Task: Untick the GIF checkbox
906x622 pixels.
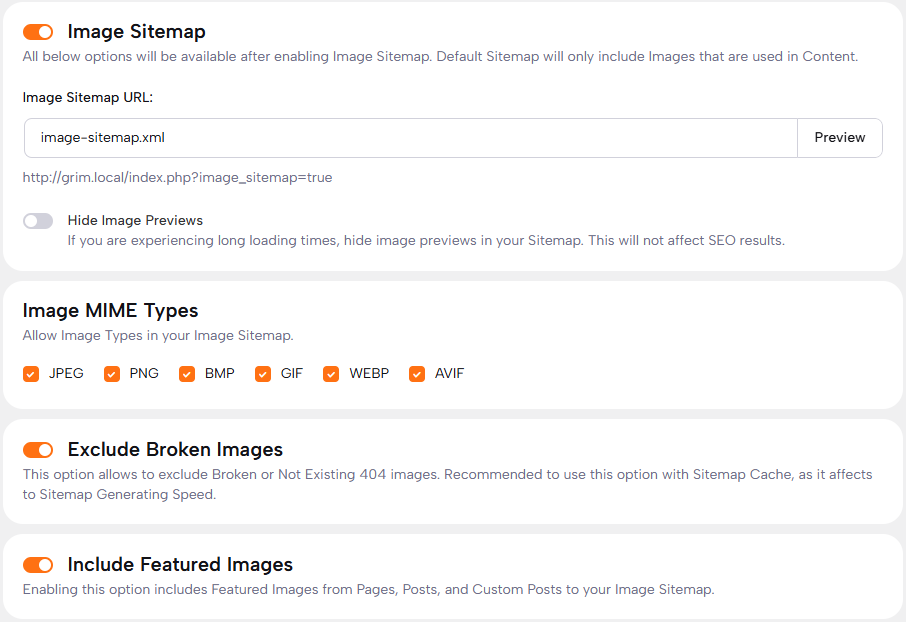Action: (x=263, y=374)
